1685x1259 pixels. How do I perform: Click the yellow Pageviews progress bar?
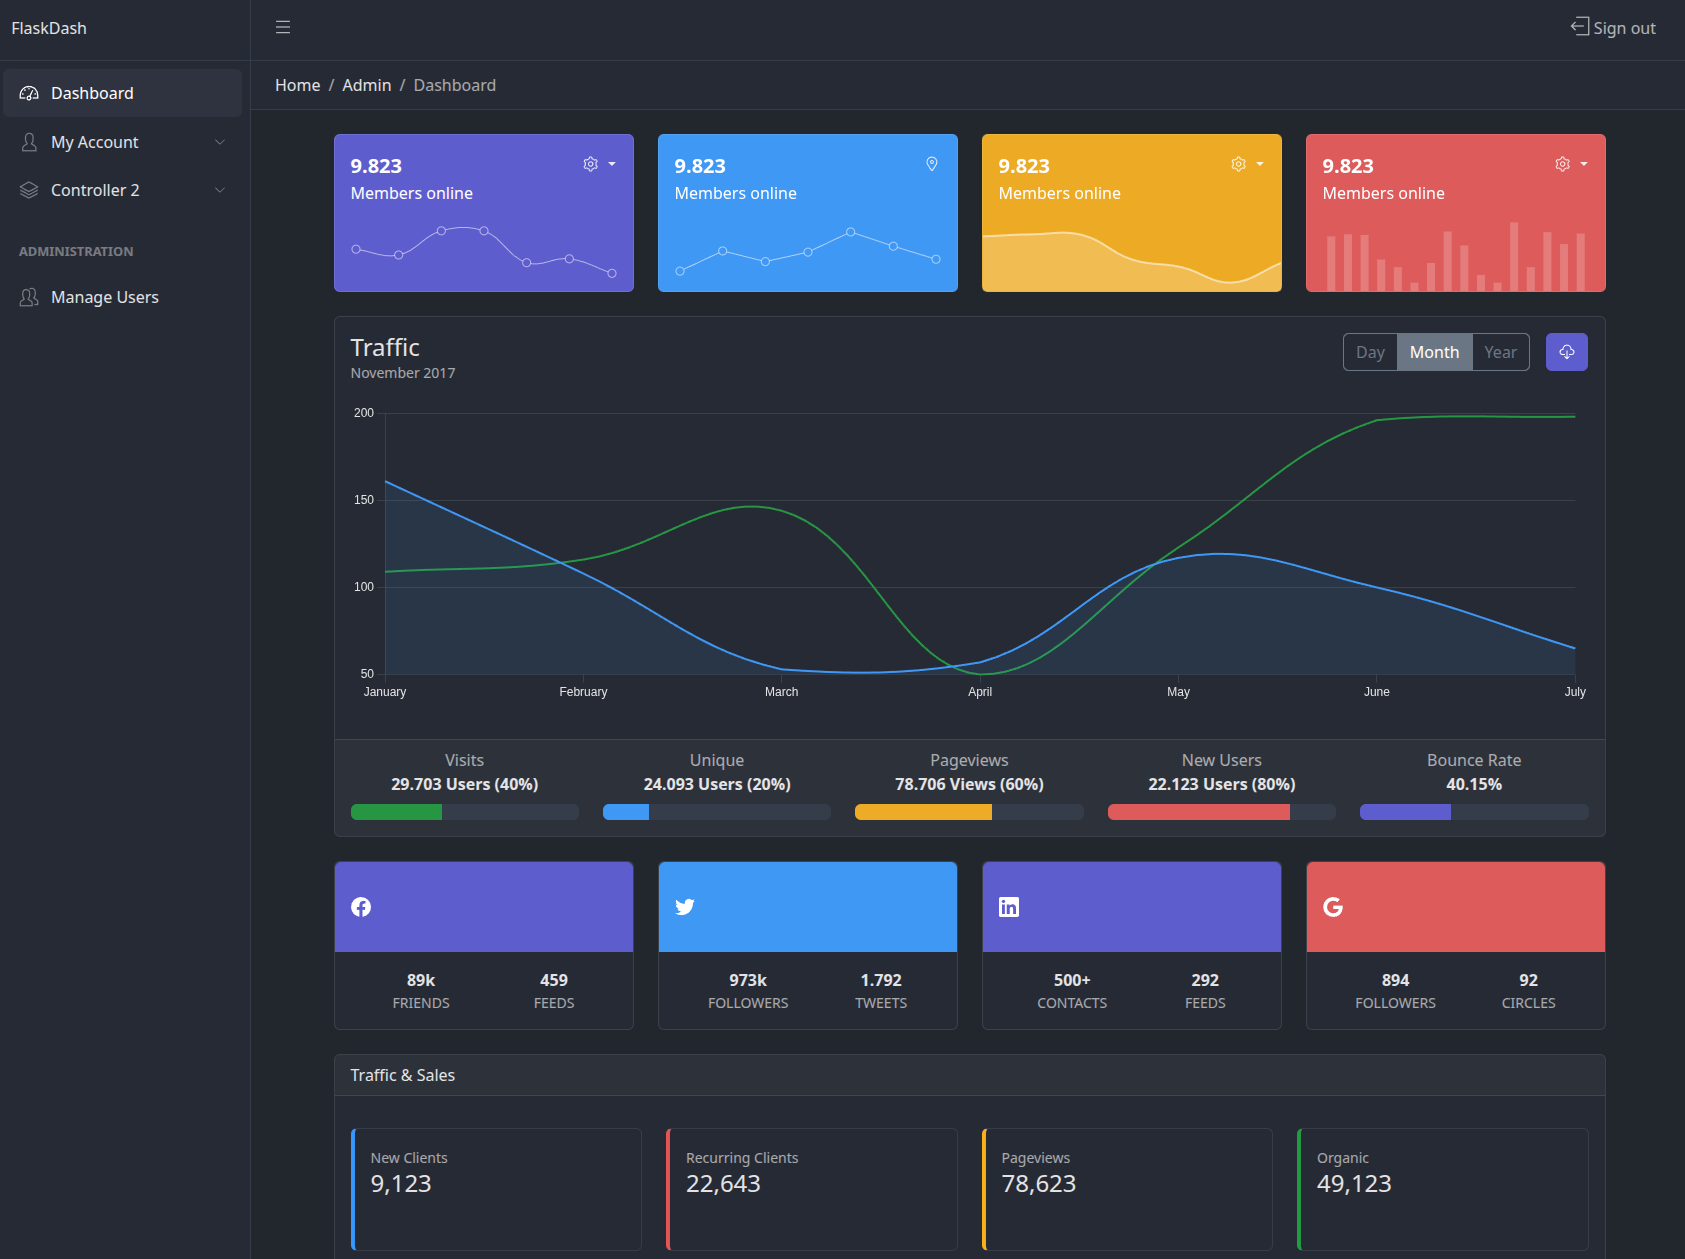tap(923, 812)
